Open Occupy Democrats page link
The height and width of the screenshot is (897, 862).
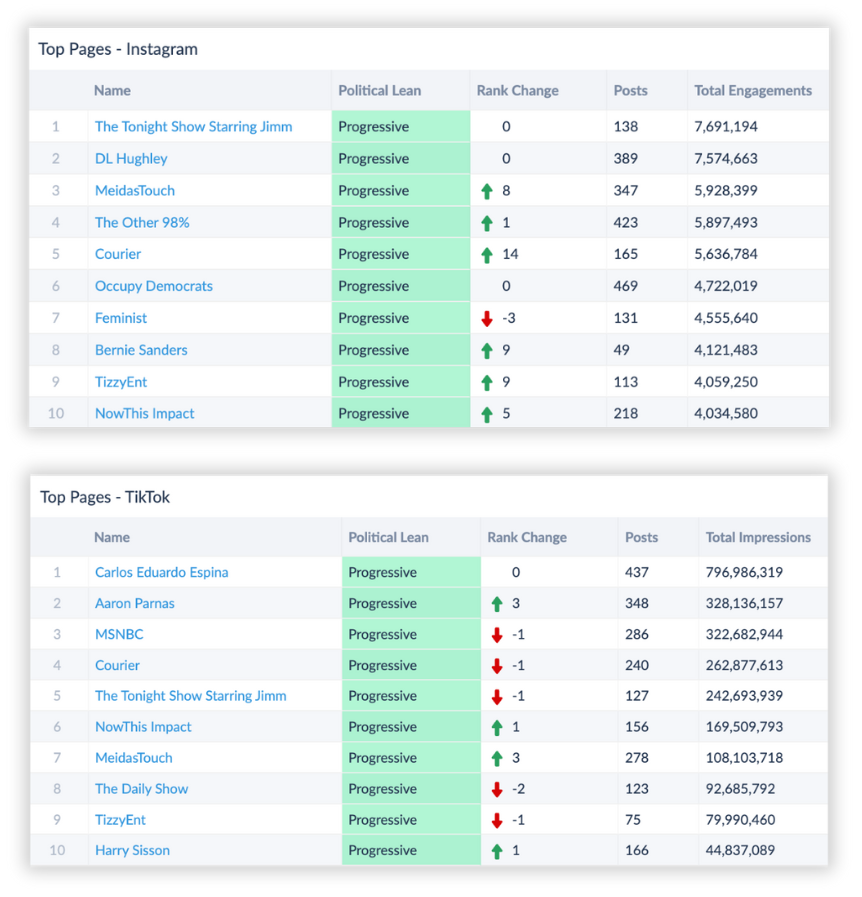click(x=154, y=286)
